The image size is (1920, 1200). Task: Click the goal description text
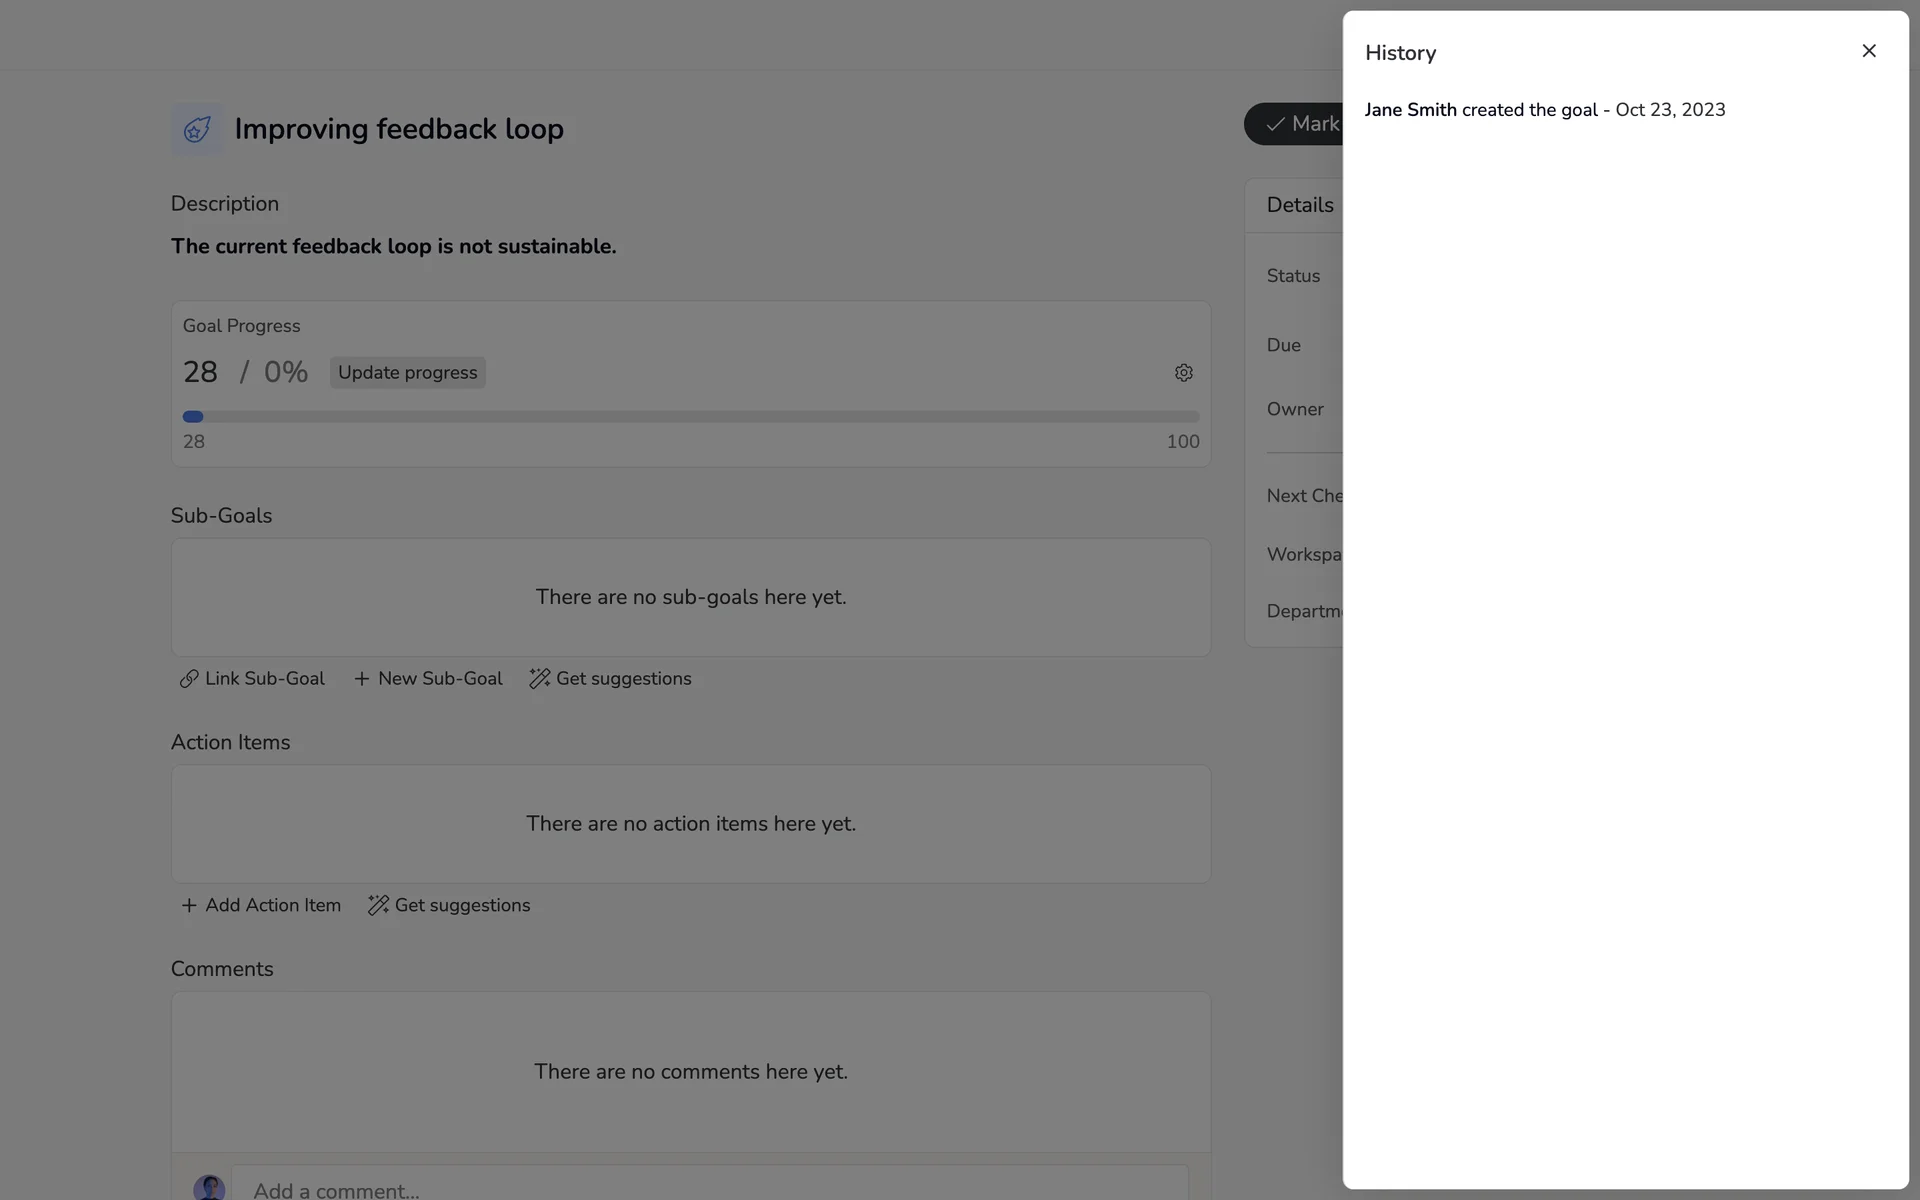393,247
